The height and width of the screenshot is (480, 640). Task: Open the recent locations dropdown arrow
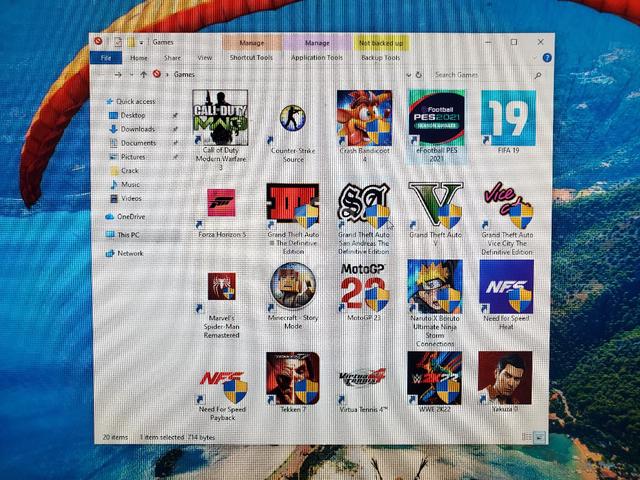[131, 75]
